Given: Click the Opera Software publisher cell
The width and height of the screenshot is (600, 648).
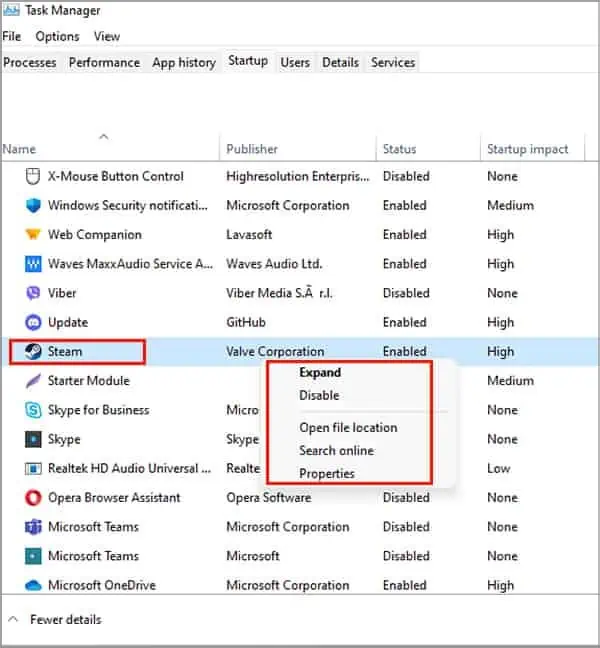Looking at the screenshot, I should click(x=269, y=498).
